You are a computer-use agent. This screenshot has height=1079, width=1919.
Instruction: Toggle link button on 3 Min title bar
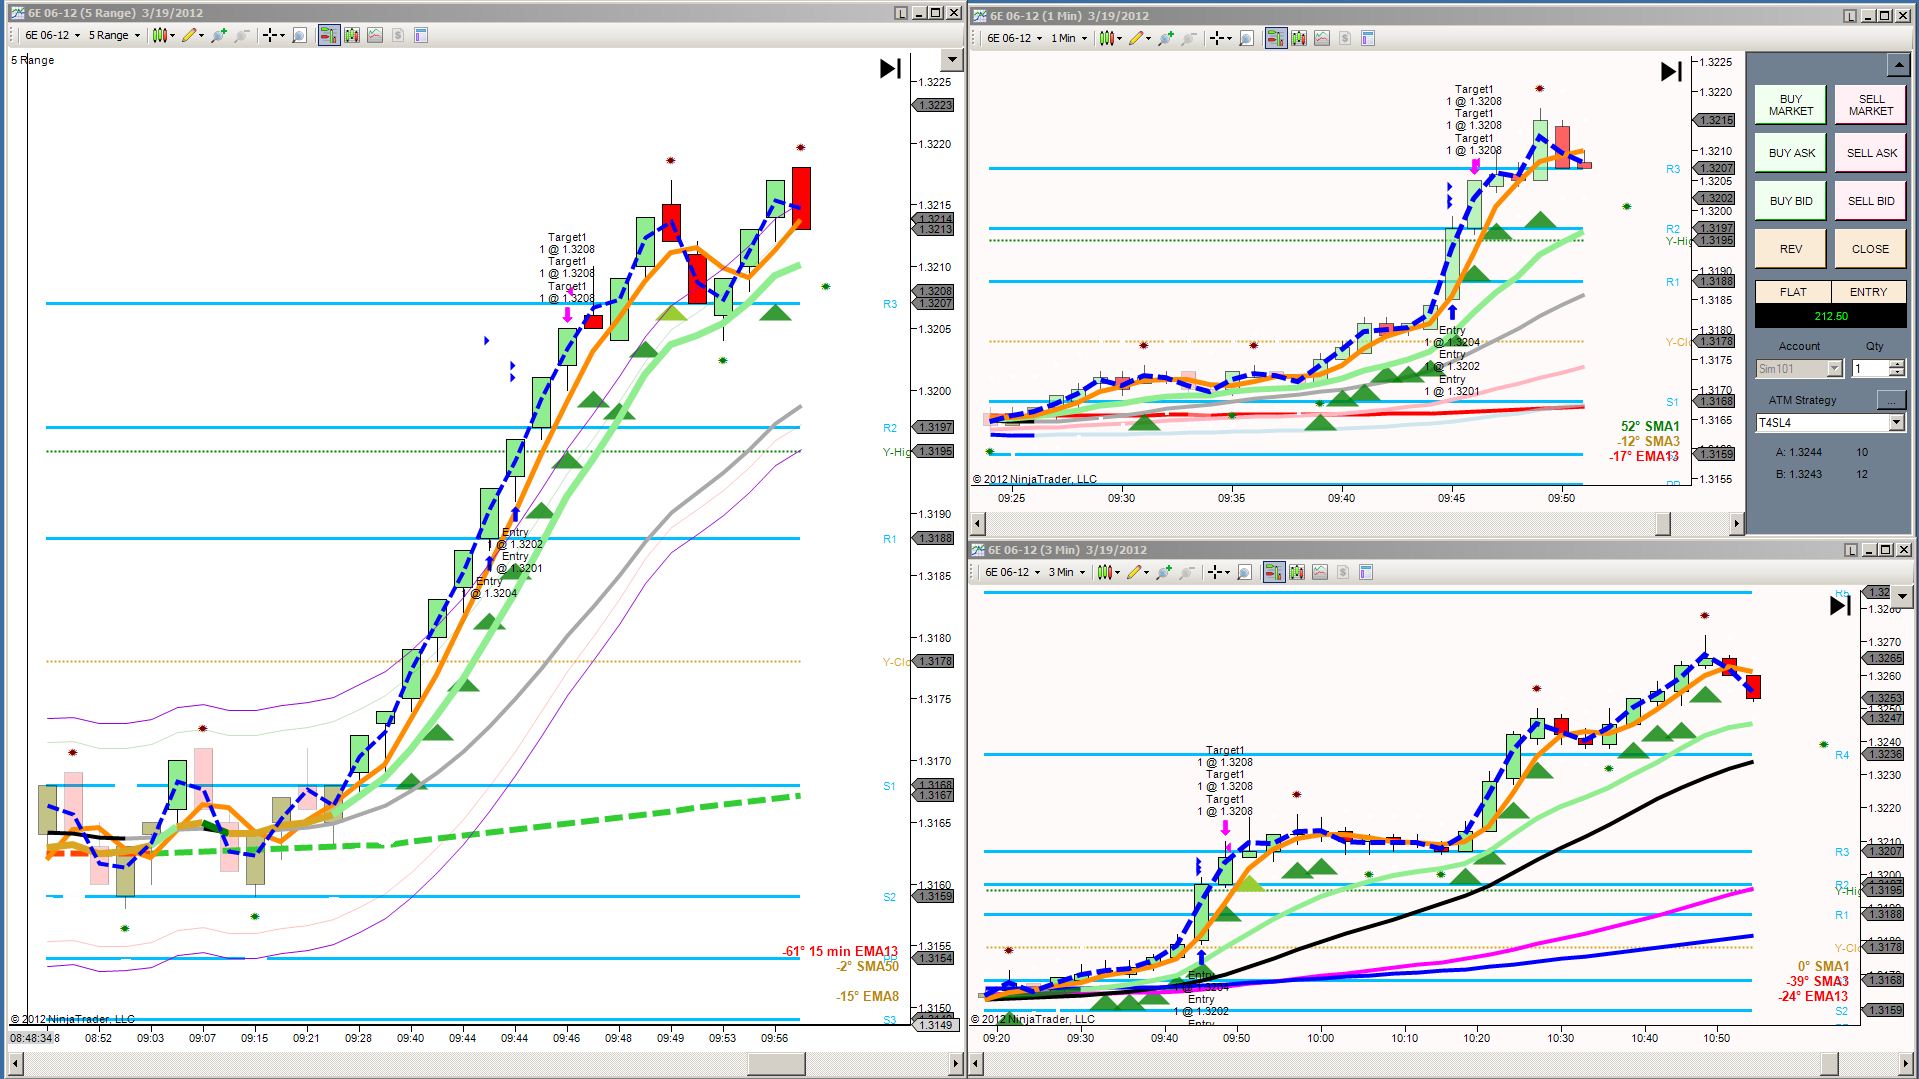tap(1851, 549)
